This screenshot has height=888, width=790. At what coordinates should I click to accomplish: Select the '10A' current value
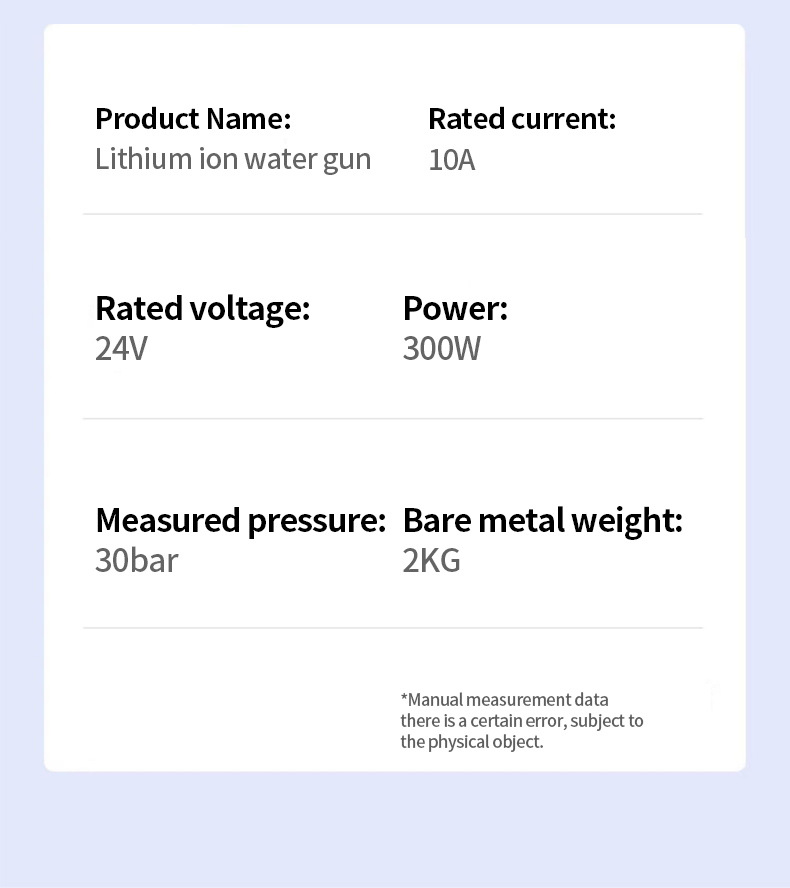tap(451, 160)
